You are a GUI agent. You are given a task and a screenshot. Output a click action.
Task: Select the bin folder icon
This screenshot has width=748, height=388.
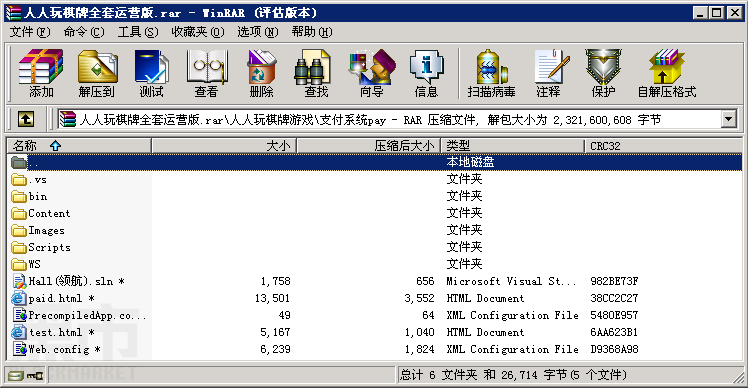tap(19, 196)
